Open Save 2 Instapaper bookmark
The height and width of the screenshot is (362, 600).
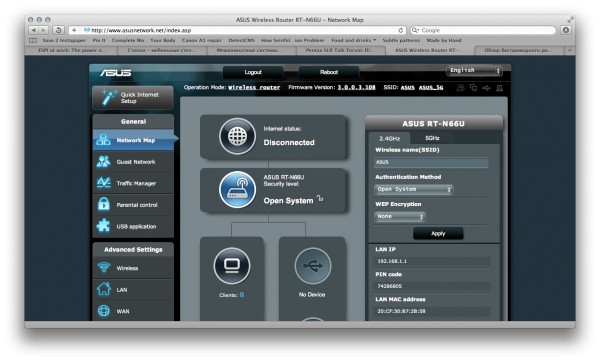[64, 40]
